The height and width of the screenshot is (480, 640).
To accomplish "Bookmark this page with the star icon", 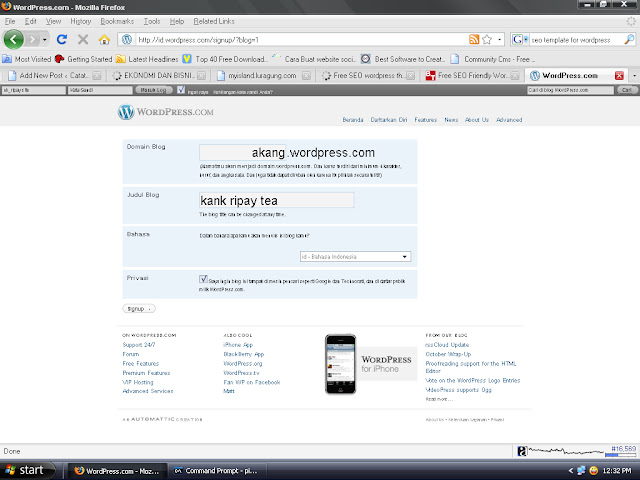I will pos(487,40).
